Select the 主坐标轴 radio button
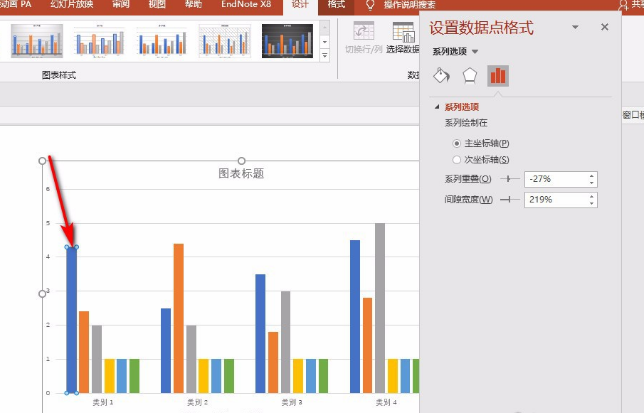Viewport: 644px width, 413px height. pos(457,144)
